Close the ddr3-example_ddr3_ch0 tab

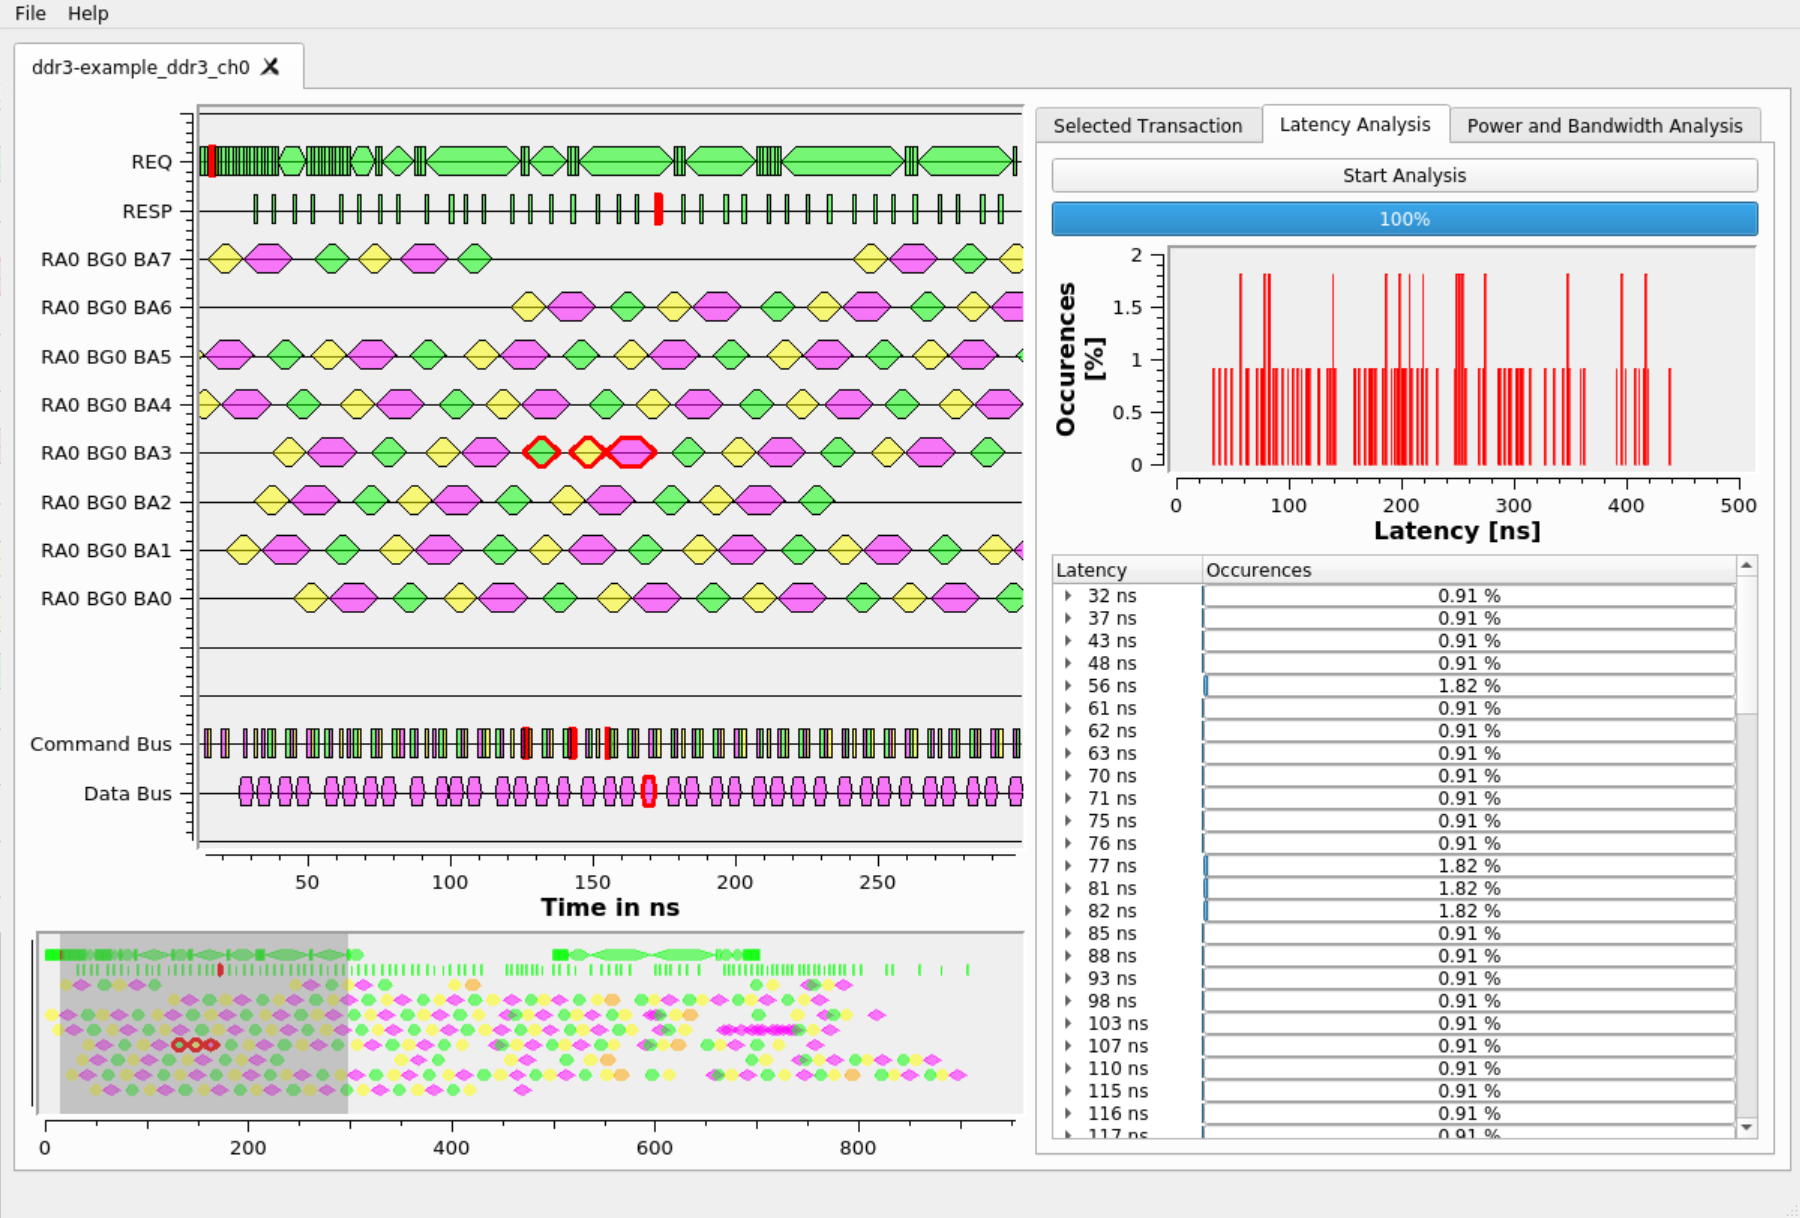point(270,67)
